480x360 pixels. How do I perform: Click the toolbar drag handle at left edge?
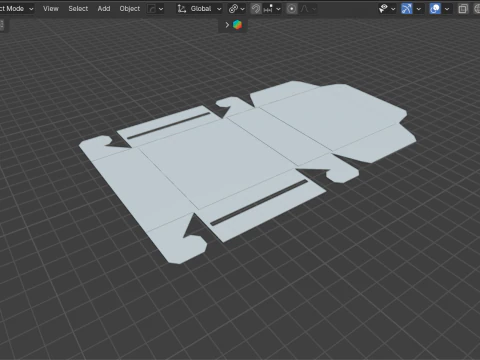(x=2, y=25)
